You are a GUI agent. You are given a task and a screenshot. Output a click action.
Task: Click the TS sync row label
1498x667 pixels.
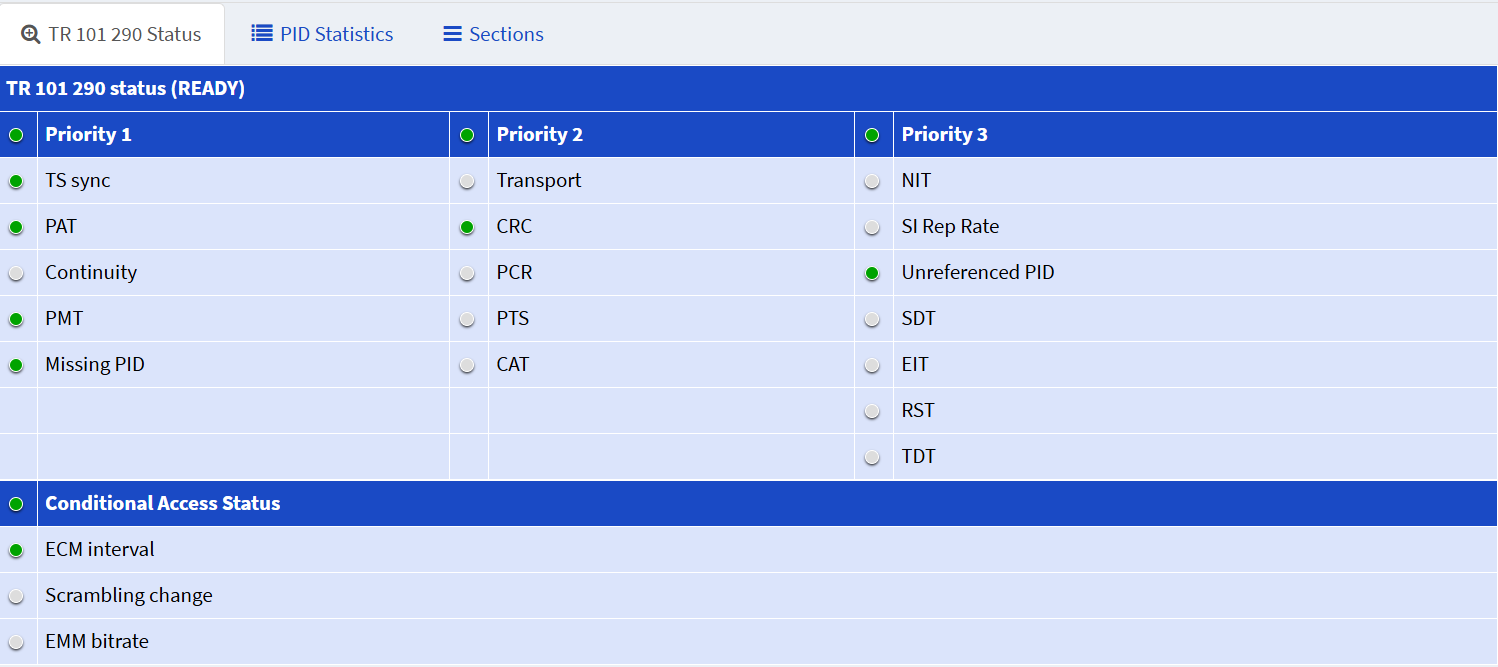[x=78, y=181]
